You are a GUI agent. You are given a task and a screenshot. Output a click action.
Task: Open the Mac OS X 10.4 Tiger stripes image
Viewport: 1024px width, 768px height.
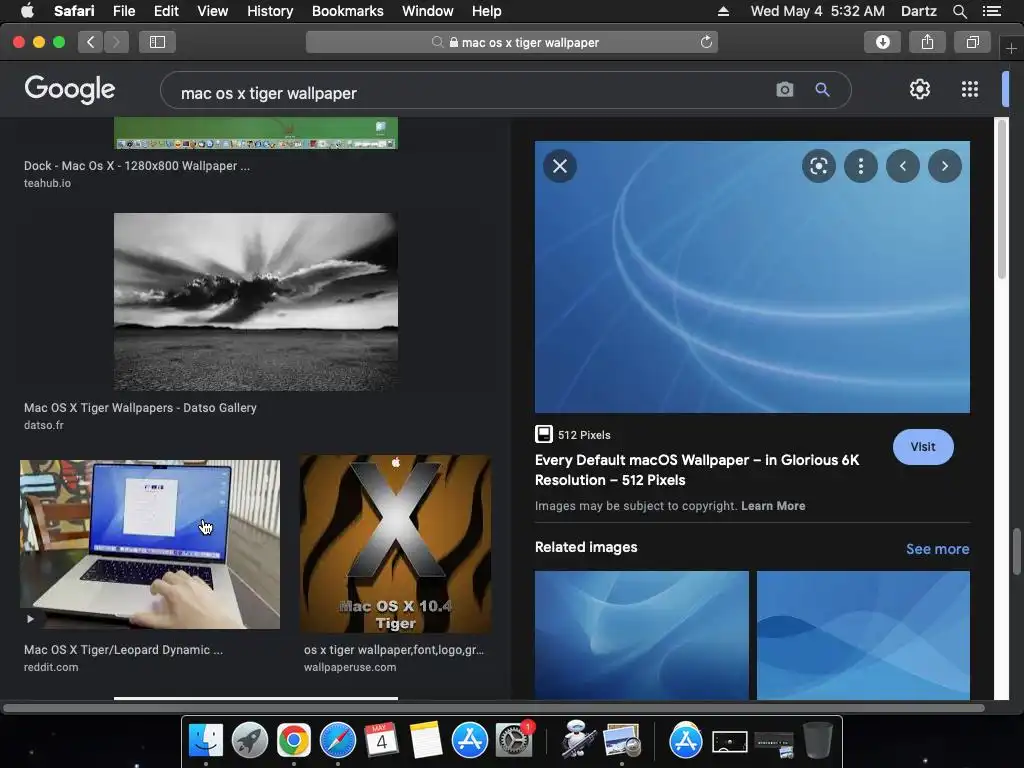click(395, 545)
